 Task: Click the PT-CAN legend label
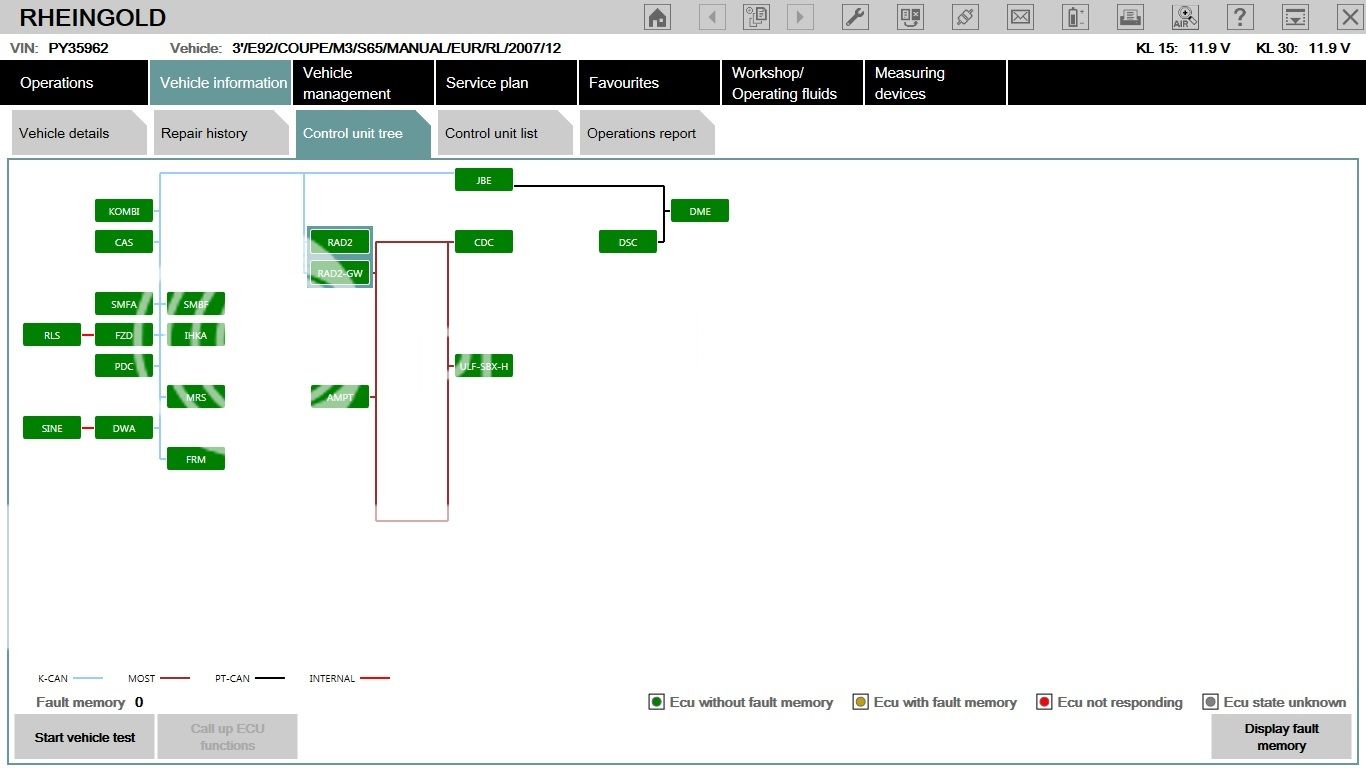click(233, 678)
